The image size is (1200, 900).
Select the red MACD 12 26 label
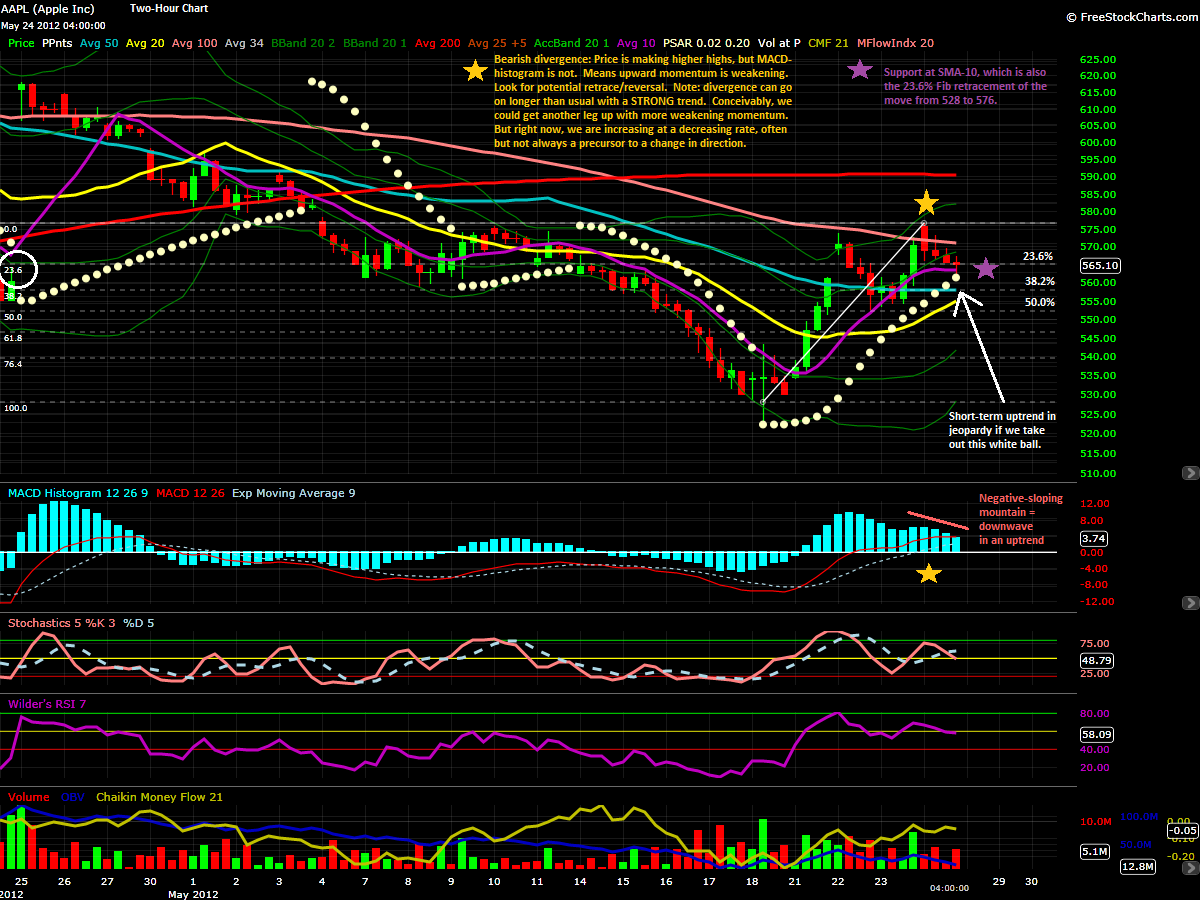pos(189,493)
